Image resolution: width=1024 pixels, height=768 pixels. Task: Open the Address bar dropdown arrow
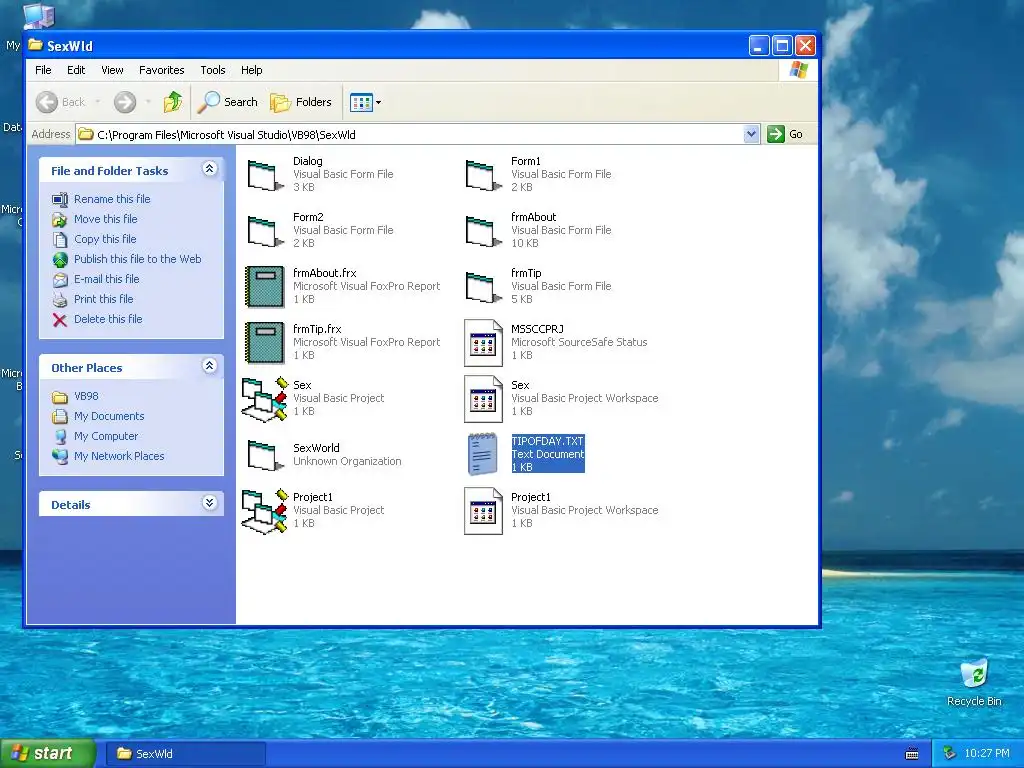[x=751, y=134]
